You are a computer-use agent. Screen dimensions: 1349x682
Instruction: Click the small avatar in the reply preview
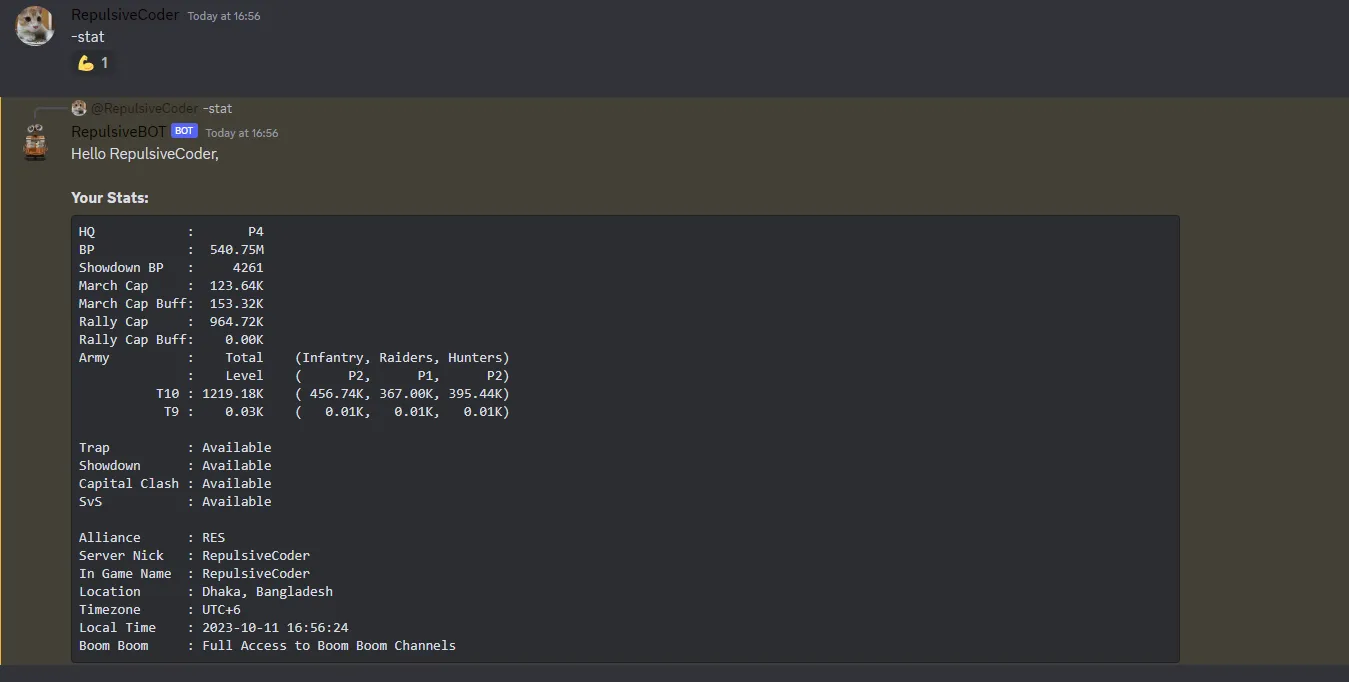click(79, 108)
